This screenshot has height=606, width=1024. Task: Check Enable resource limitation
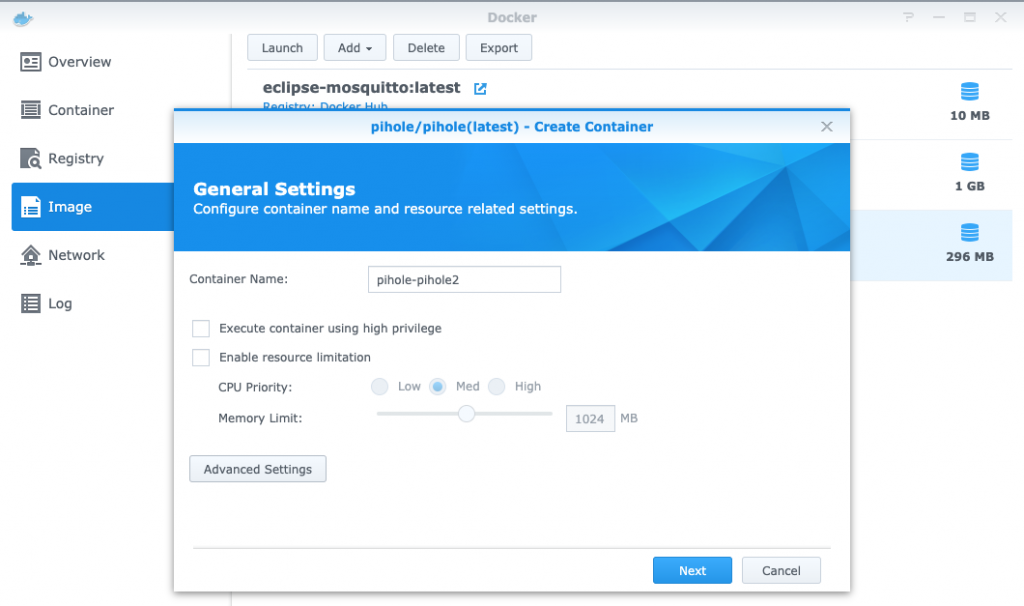pyautogui.click(x=201, y=357)
